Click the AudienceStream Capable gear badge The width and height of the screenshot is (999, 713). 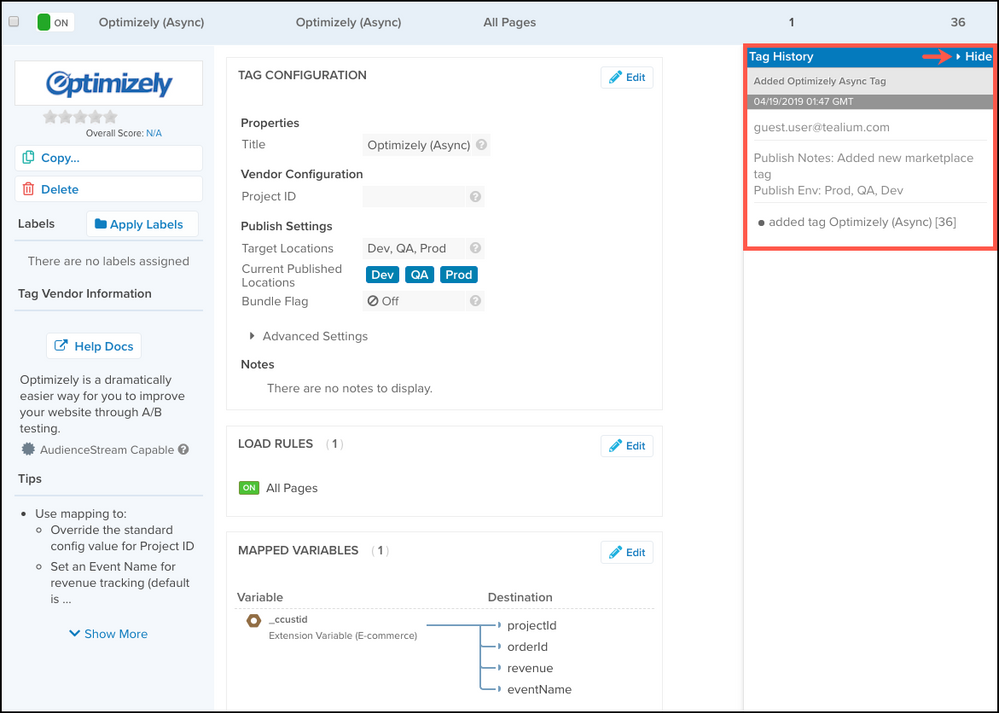click(x=29, y=450)
